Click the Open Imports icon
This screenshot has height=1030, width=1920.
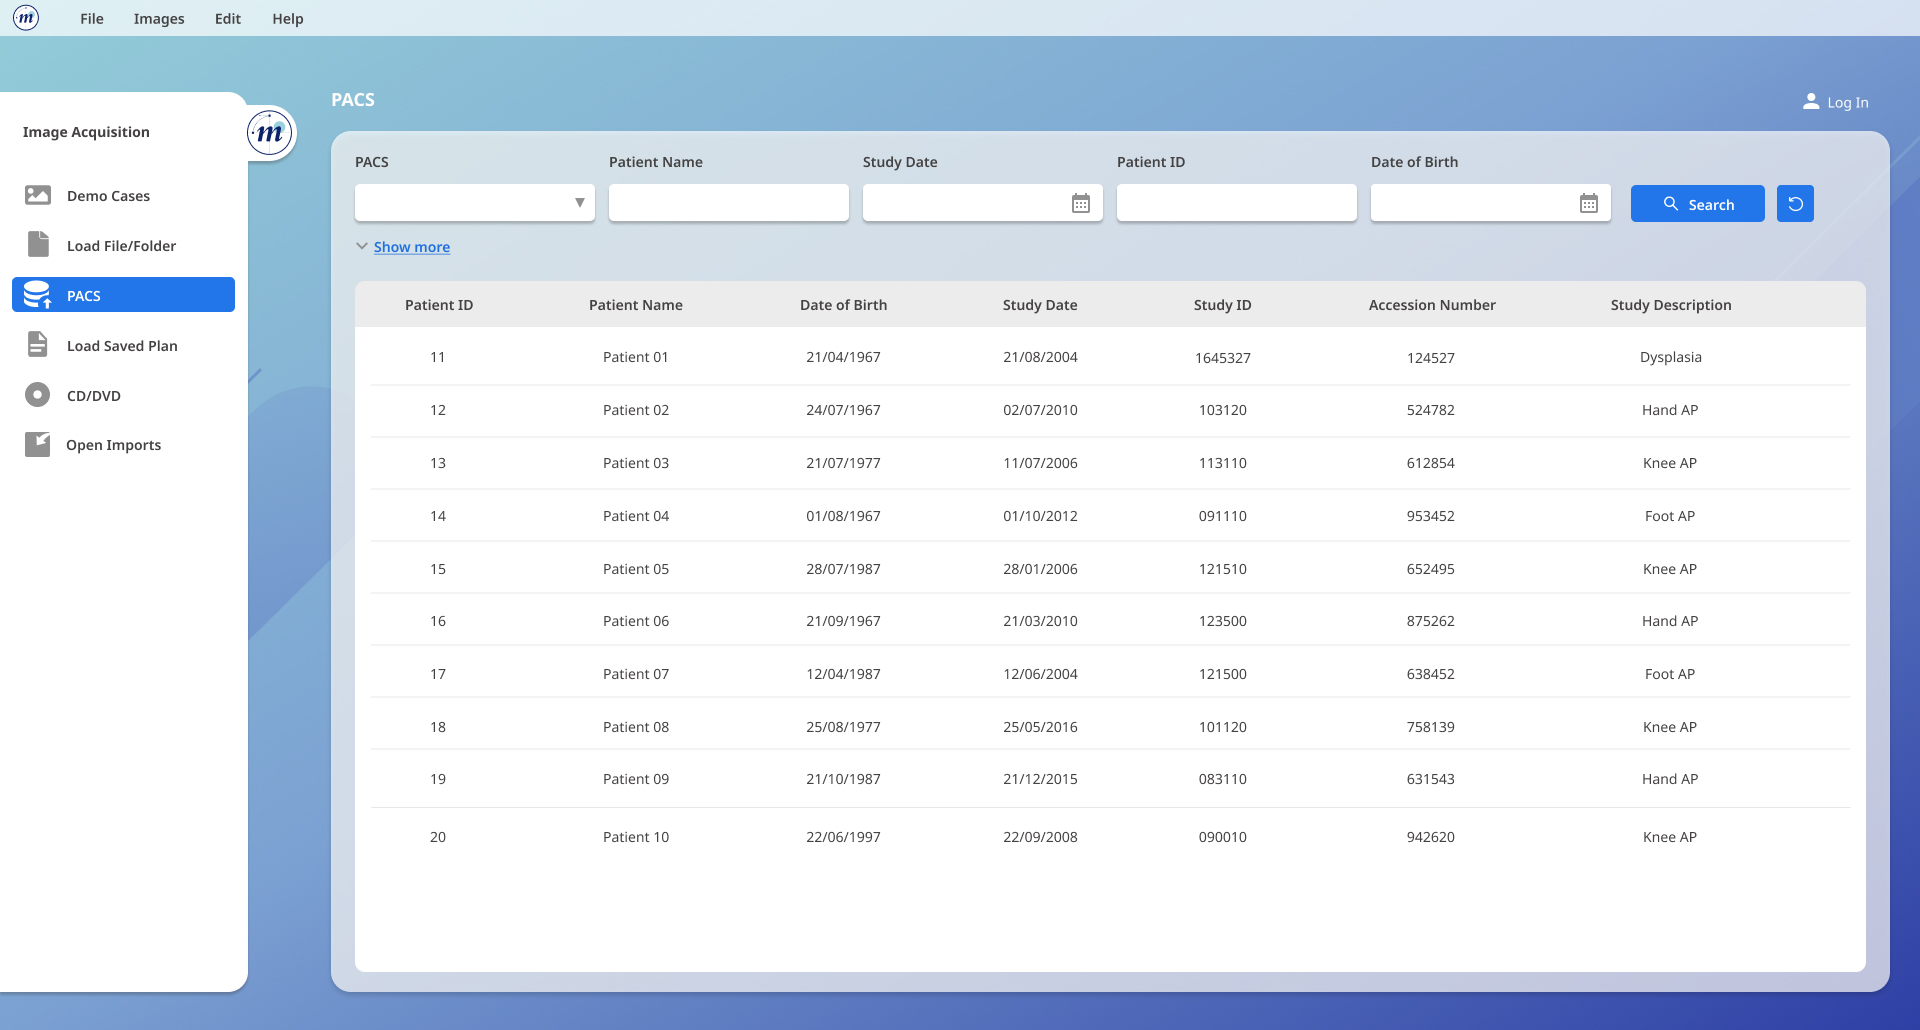point(38,445)
